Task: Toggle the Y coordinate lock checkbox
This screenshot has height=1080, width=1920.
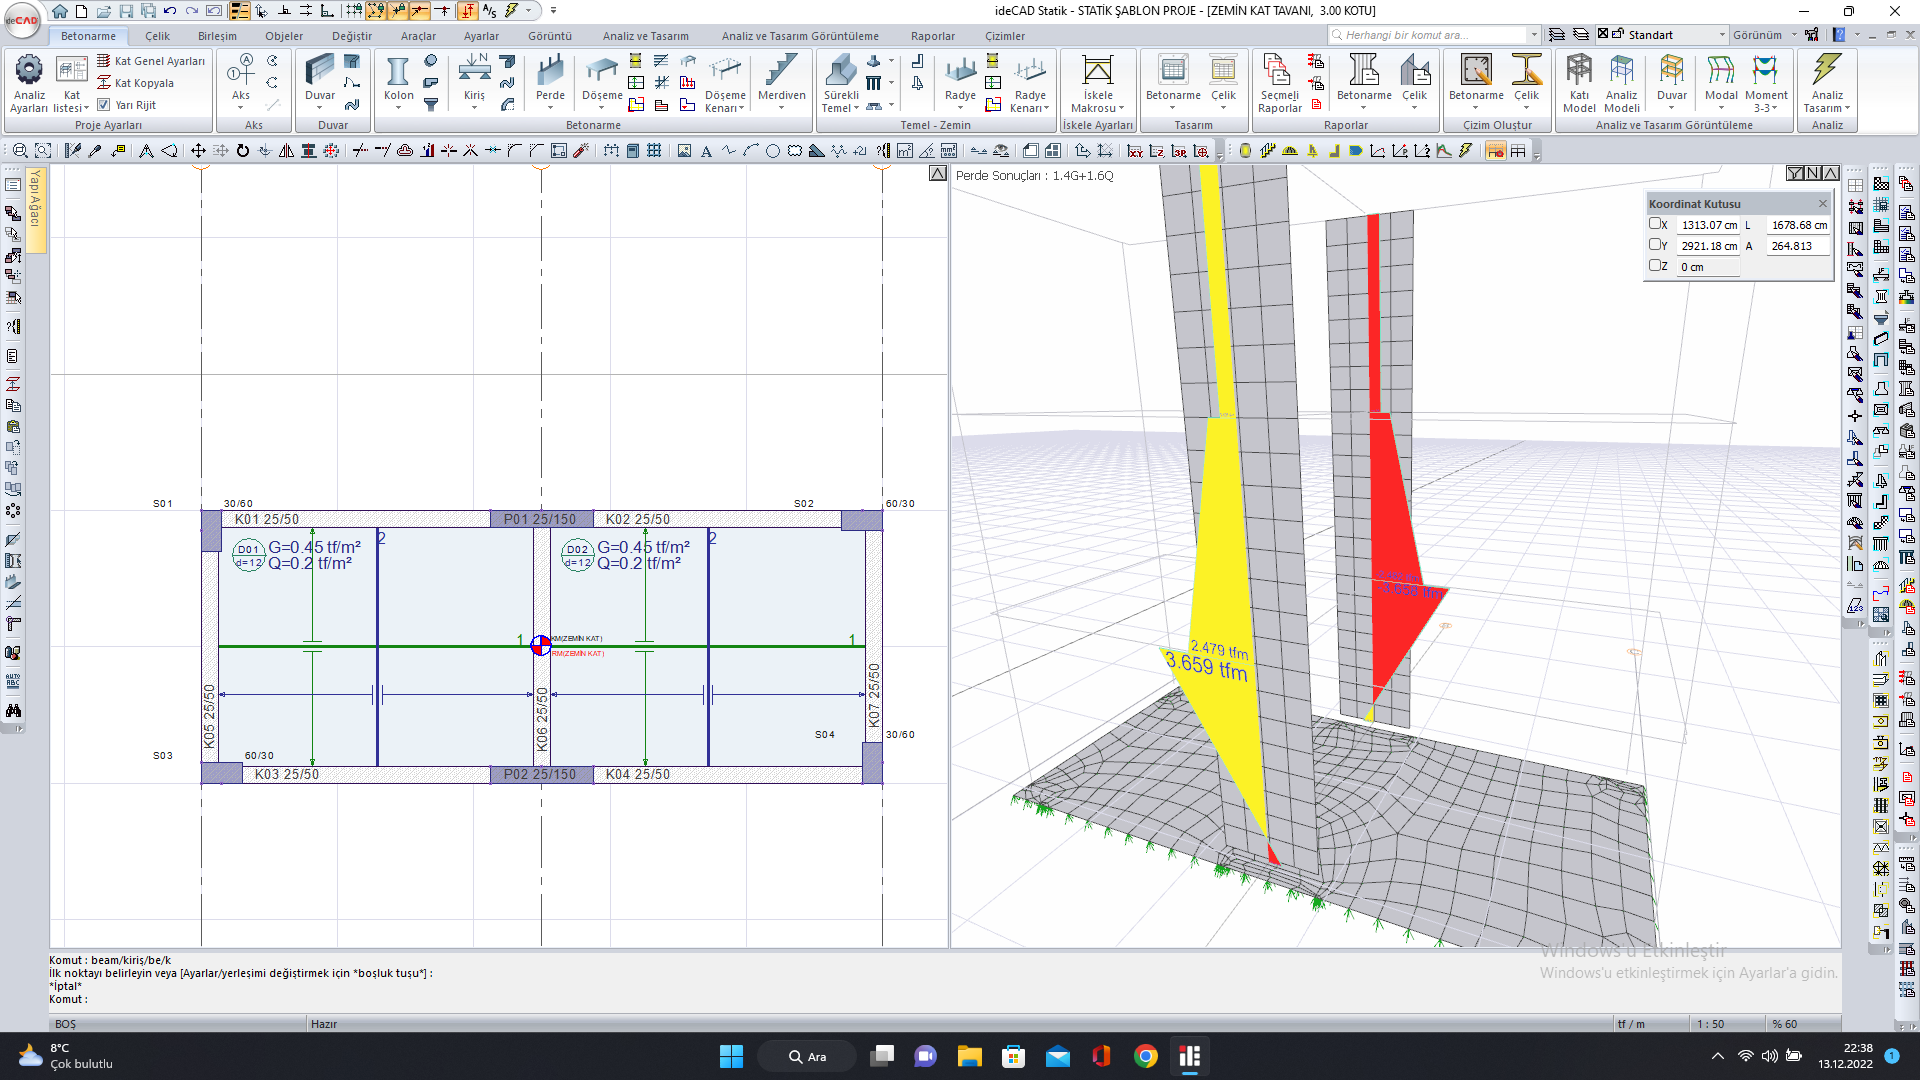Action: [x=1654, y=245]
